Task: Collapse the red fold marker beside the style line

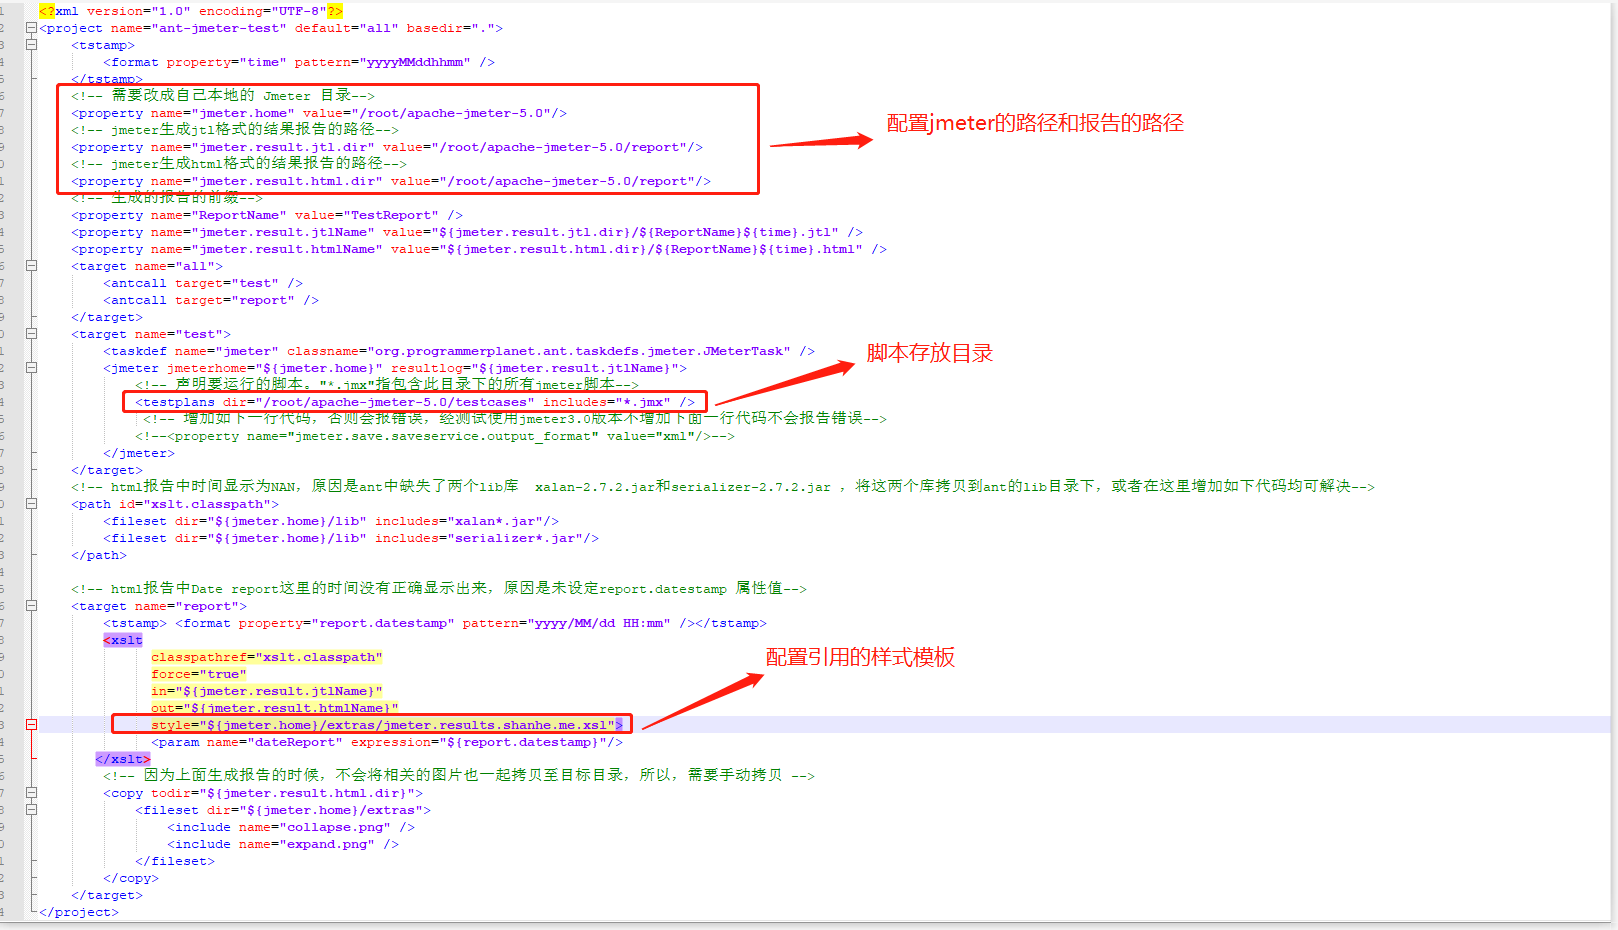Action: tap(31, 725)
